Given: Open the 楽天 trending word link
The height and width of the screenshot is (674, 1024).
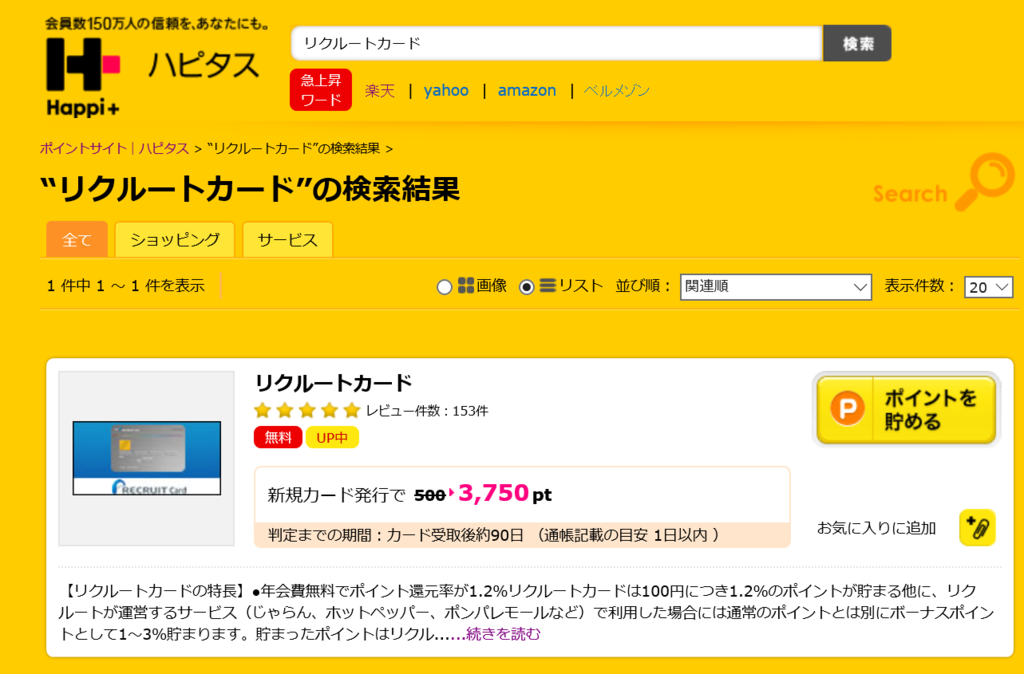Looking at the screenshot, I should click(x=379, y=91).
